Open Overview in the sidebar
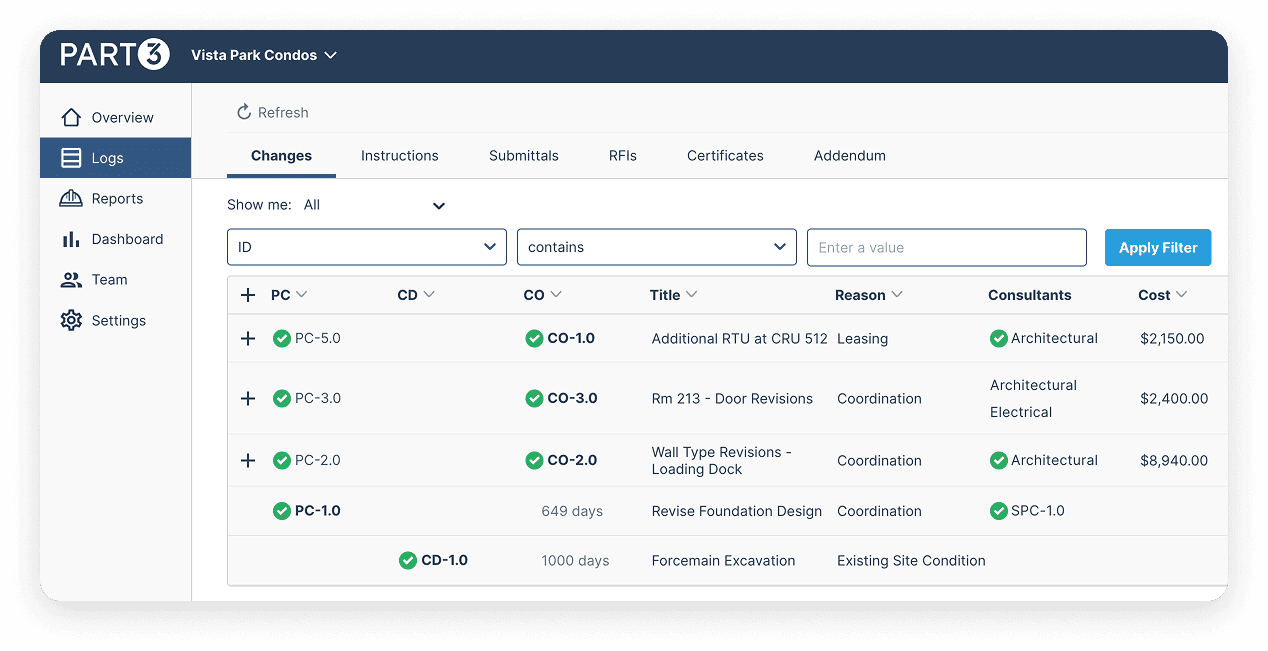 [115, 117]
